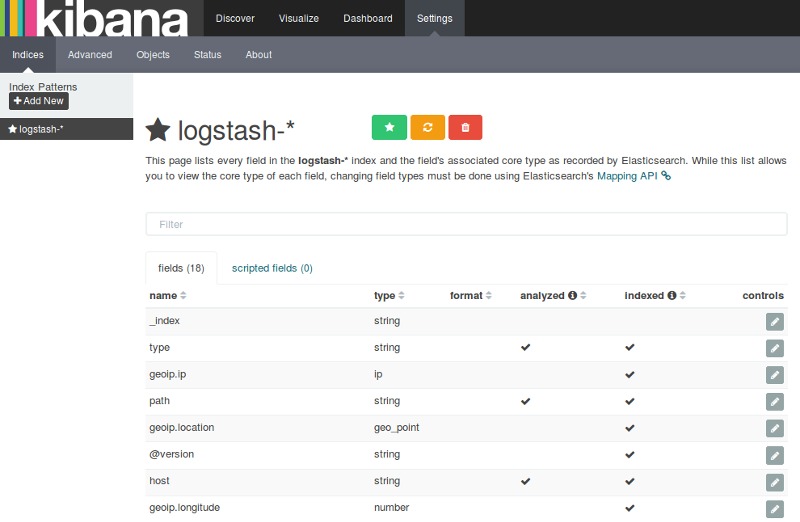The image size is (800, 522).
Task: Go to the Advanced settings tab
Action: (x=90, y=55)
